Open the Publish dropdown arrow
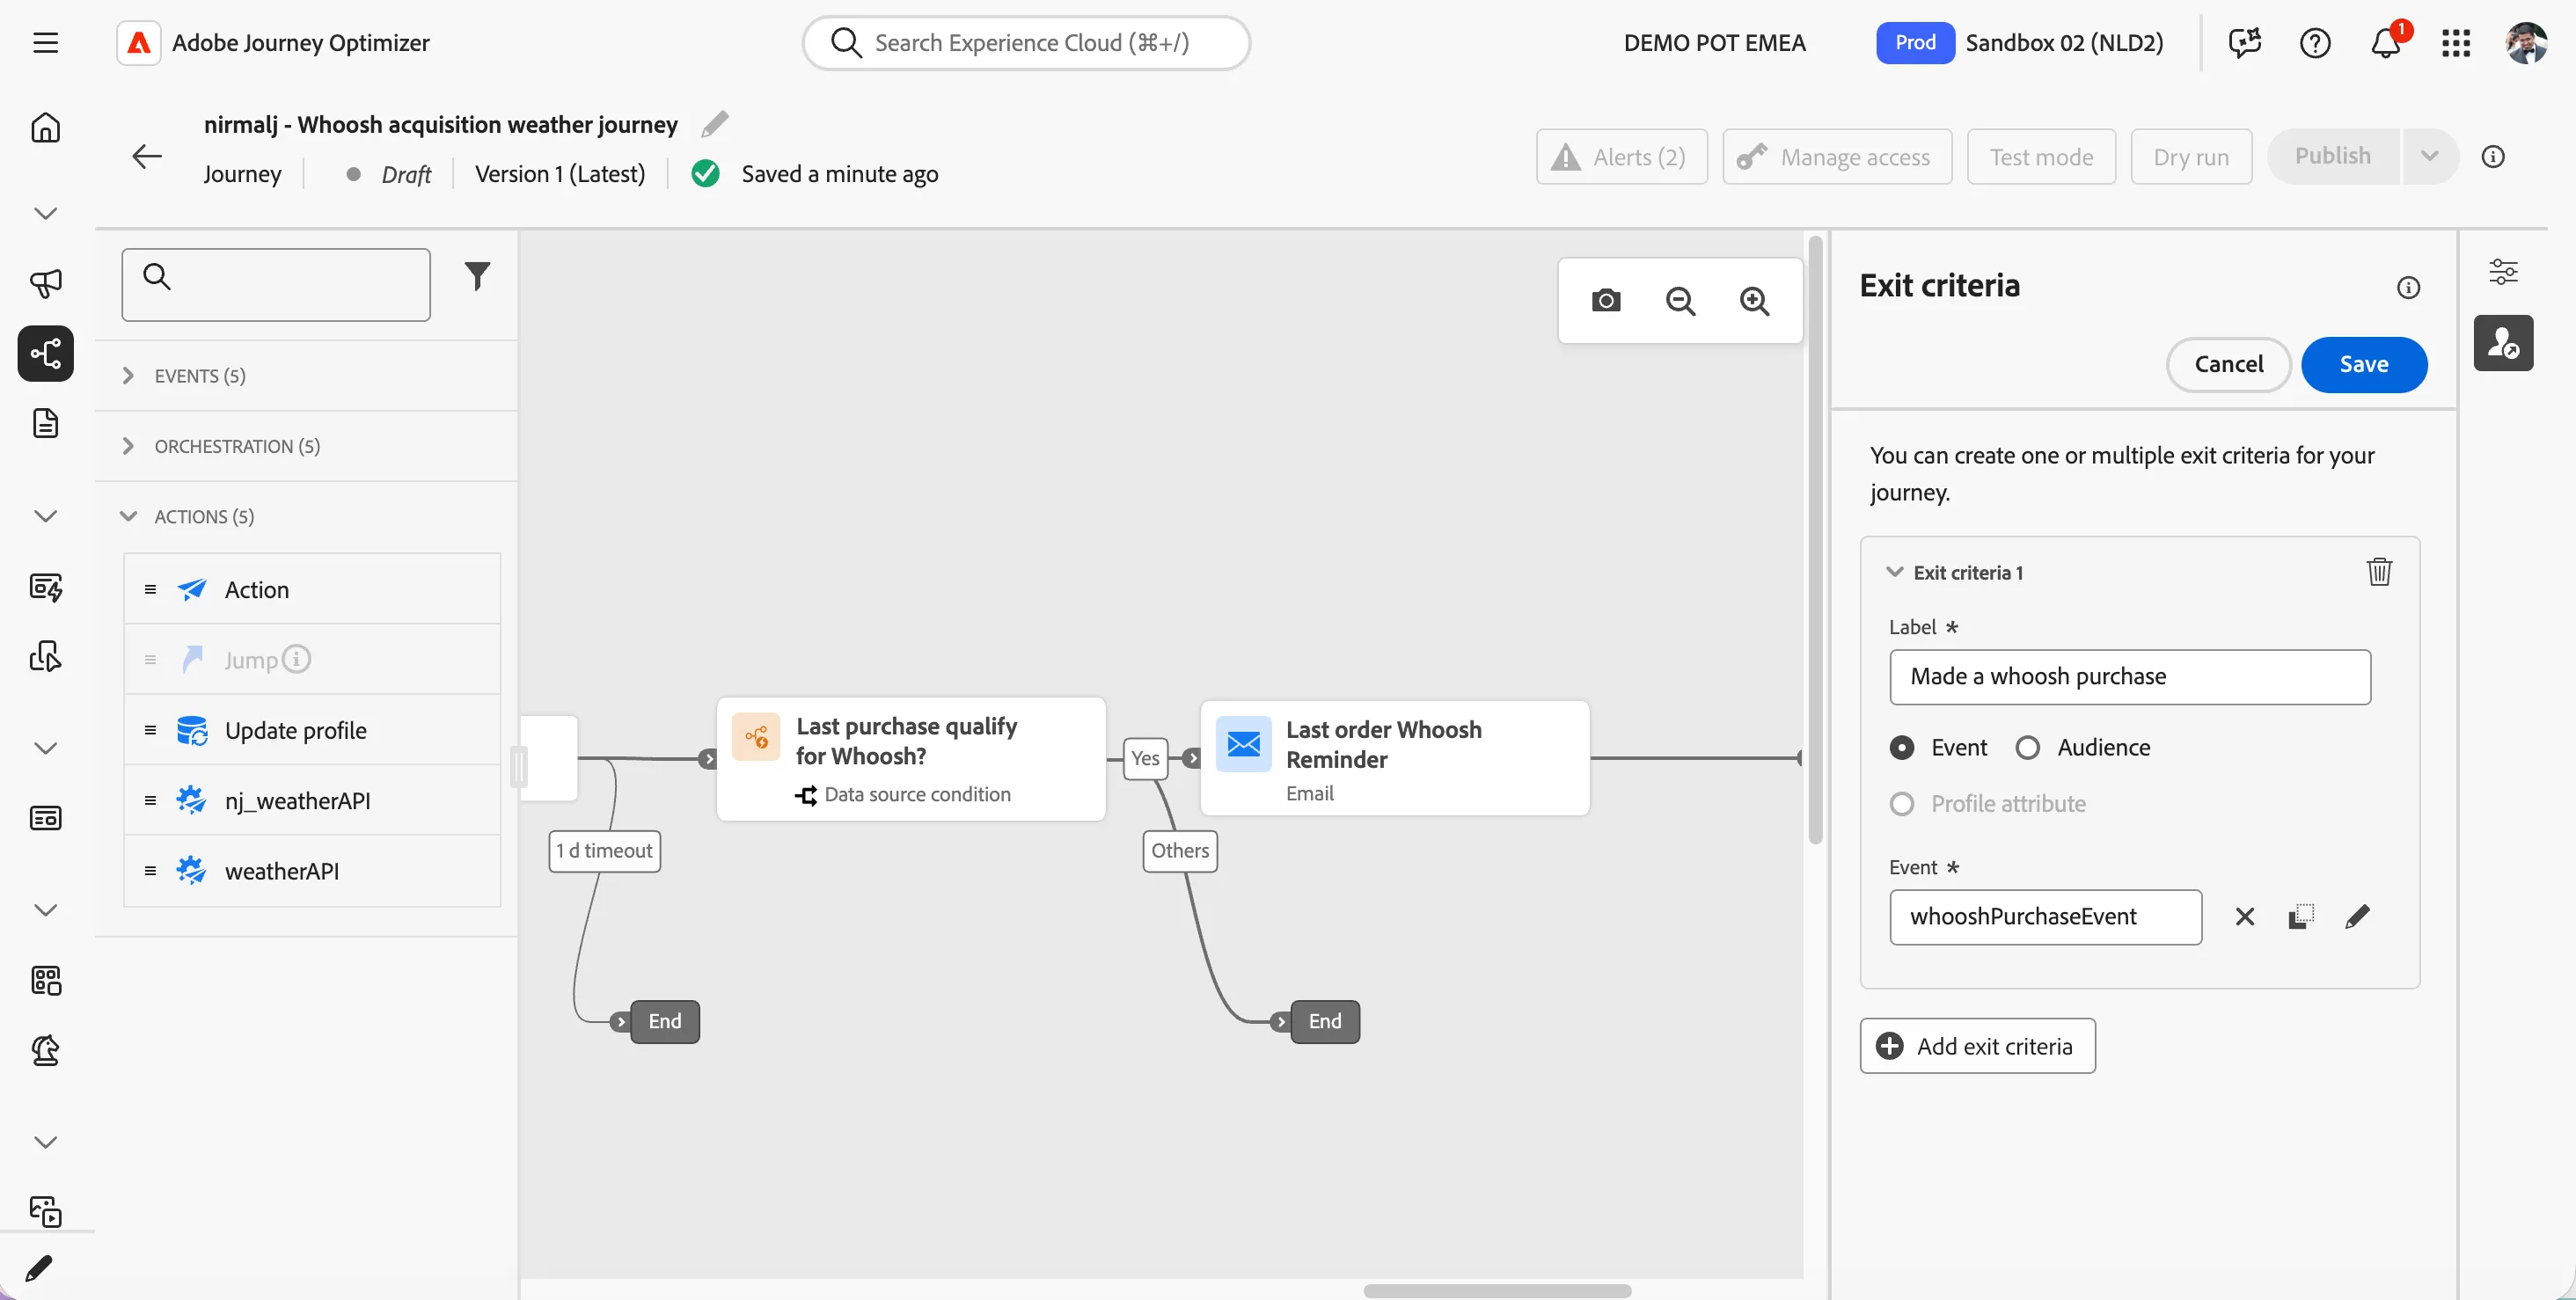 pyautogui.click(x=2429, y=156)
